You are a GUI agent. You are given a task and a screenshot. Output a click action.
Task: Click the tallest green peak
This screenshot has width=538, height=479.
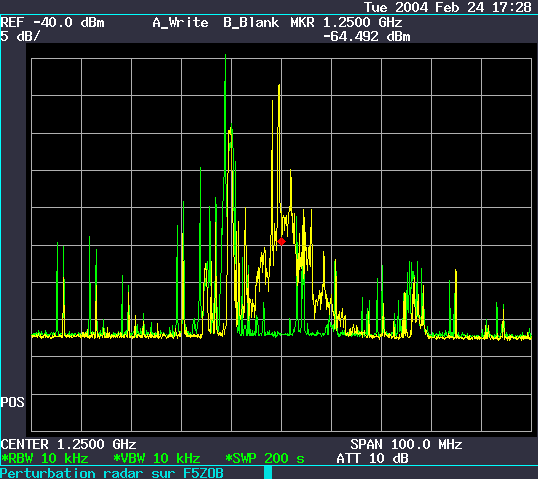click(x=225, y=57)
